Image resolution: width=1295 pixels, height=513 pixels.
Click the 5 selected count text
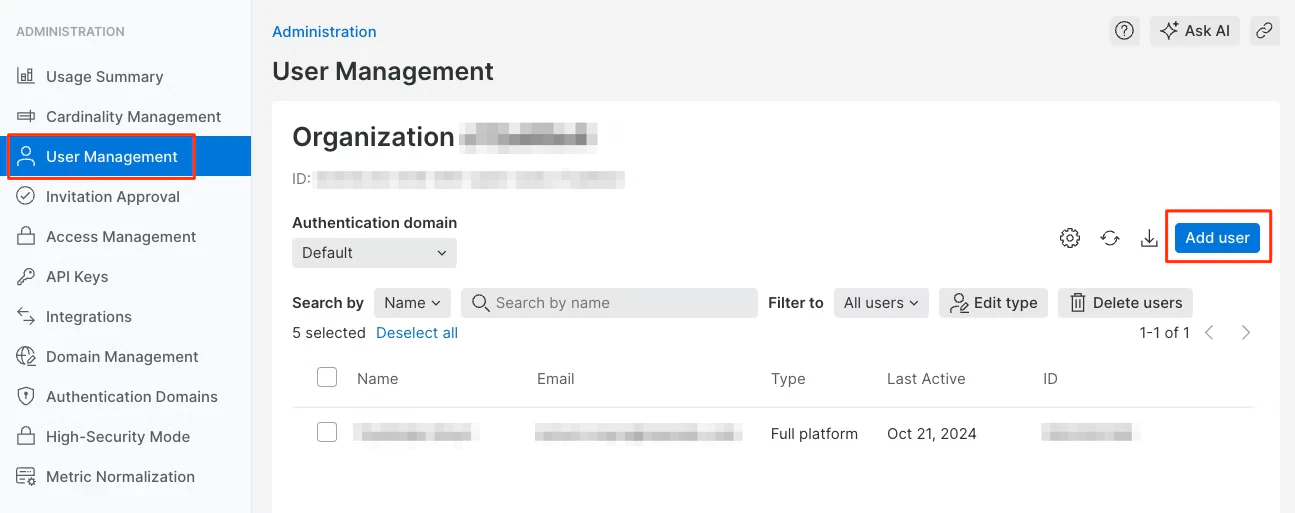pos(329,333)
